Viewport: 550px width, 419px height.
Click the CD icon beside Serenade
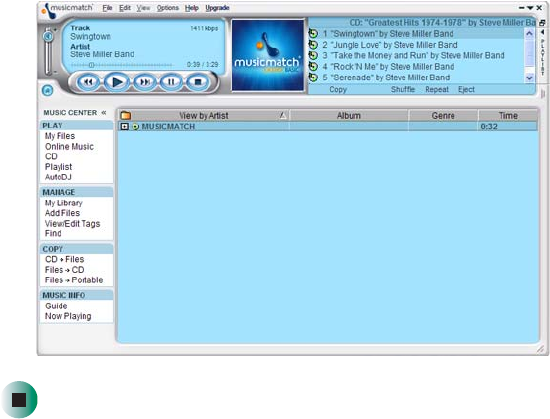[x=313, y=77]
